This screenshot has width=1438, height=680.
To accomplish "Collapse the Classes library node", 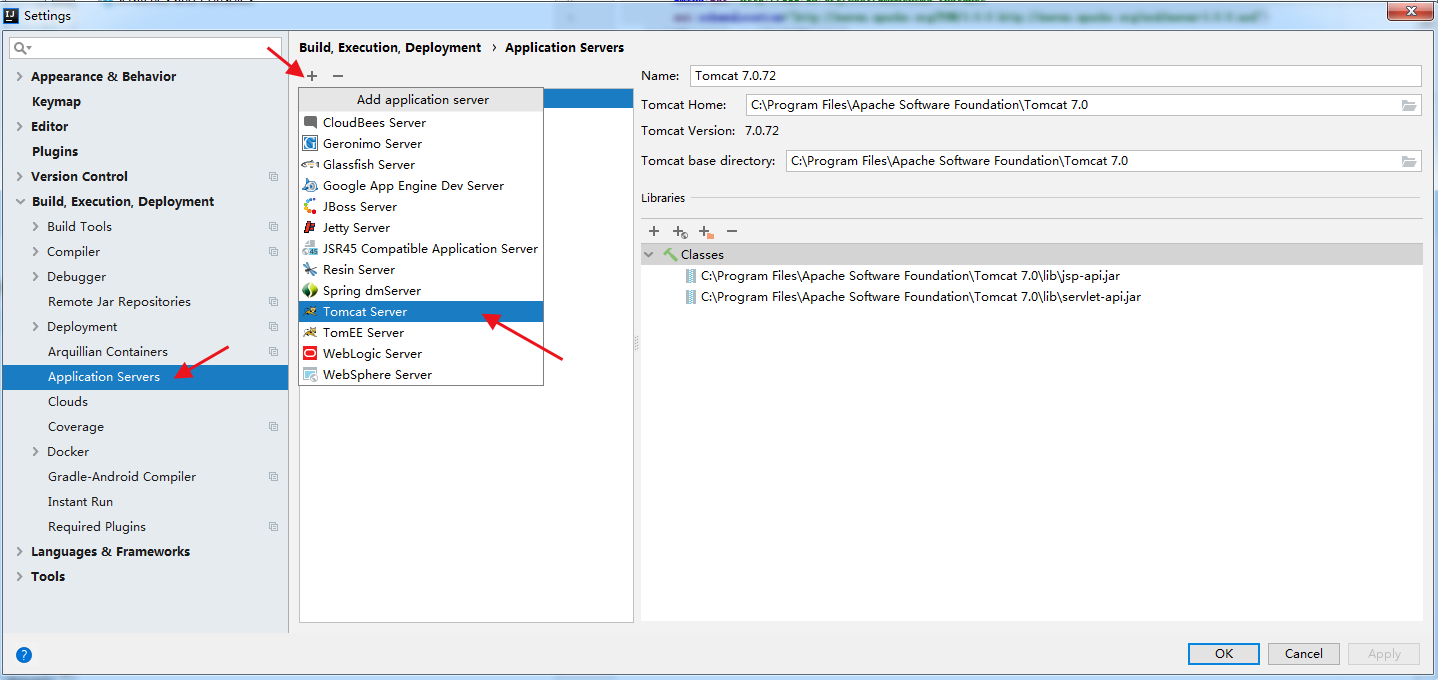I will pyautogui.click(x=649, y=255).
